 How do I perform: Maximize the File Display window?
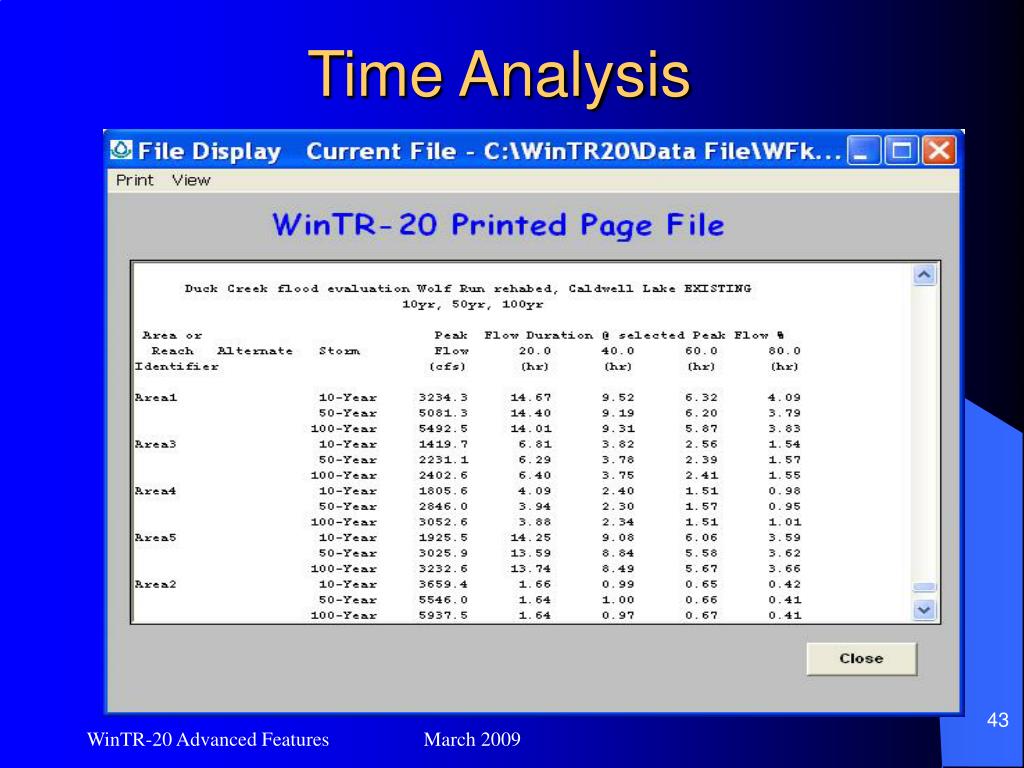tap(901, 151)
